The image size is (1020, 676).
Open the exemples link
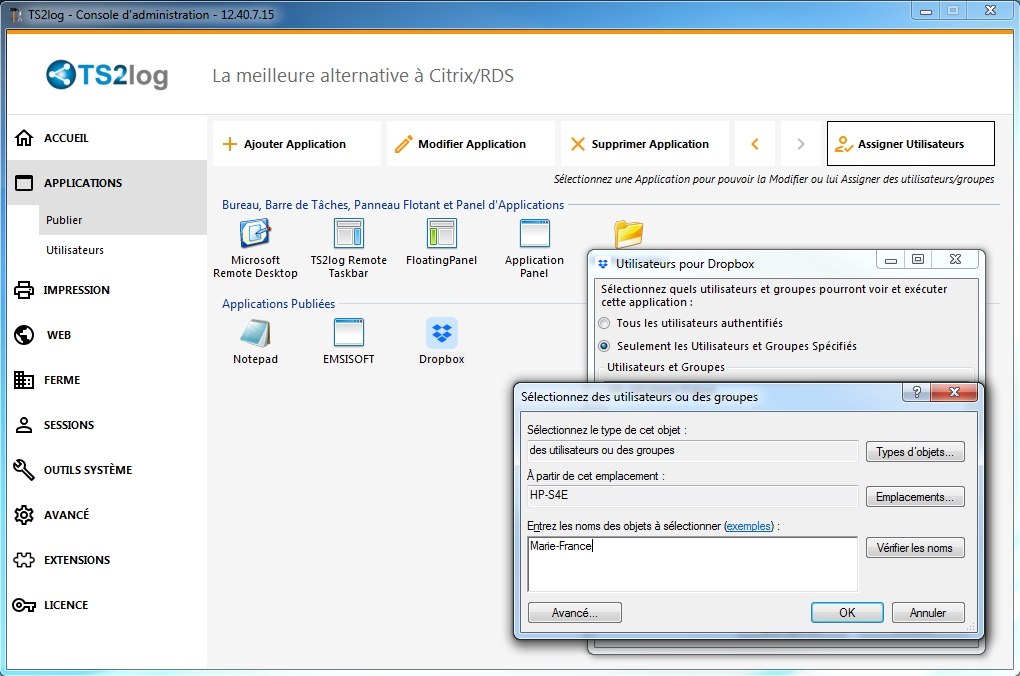749,526
